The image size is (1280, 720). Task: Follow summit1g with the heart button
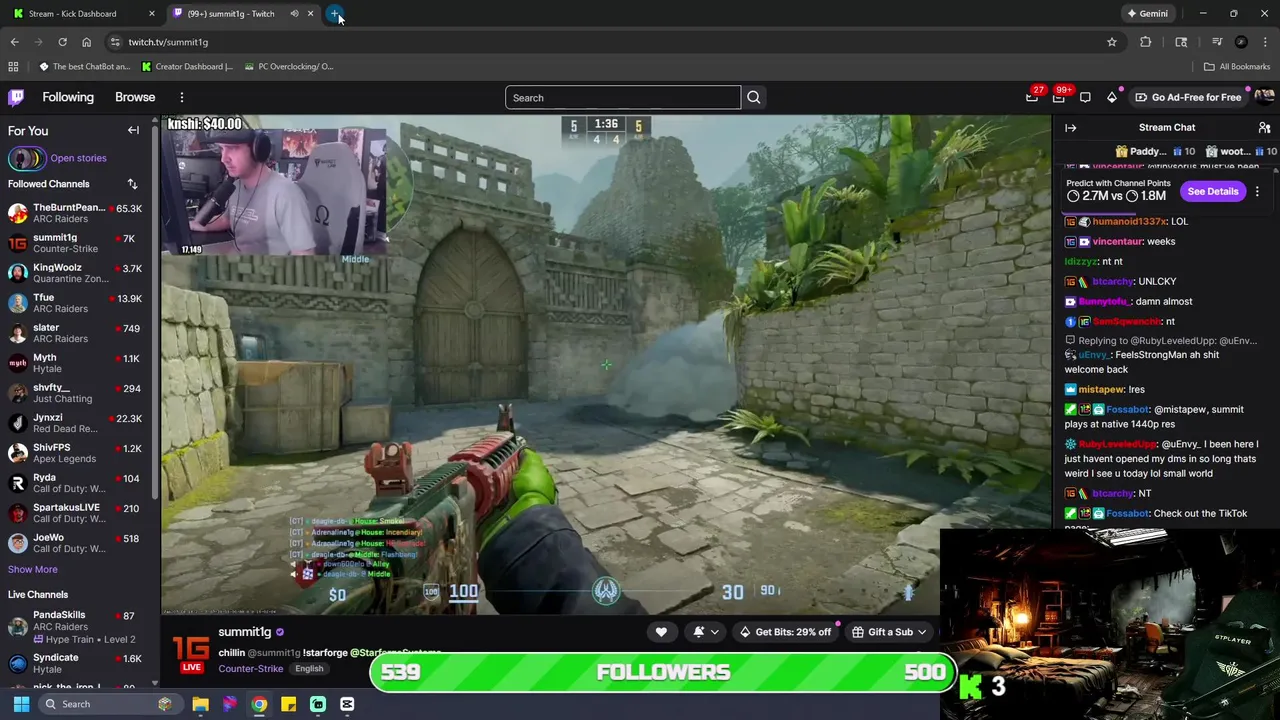click(x=661, y=632)
